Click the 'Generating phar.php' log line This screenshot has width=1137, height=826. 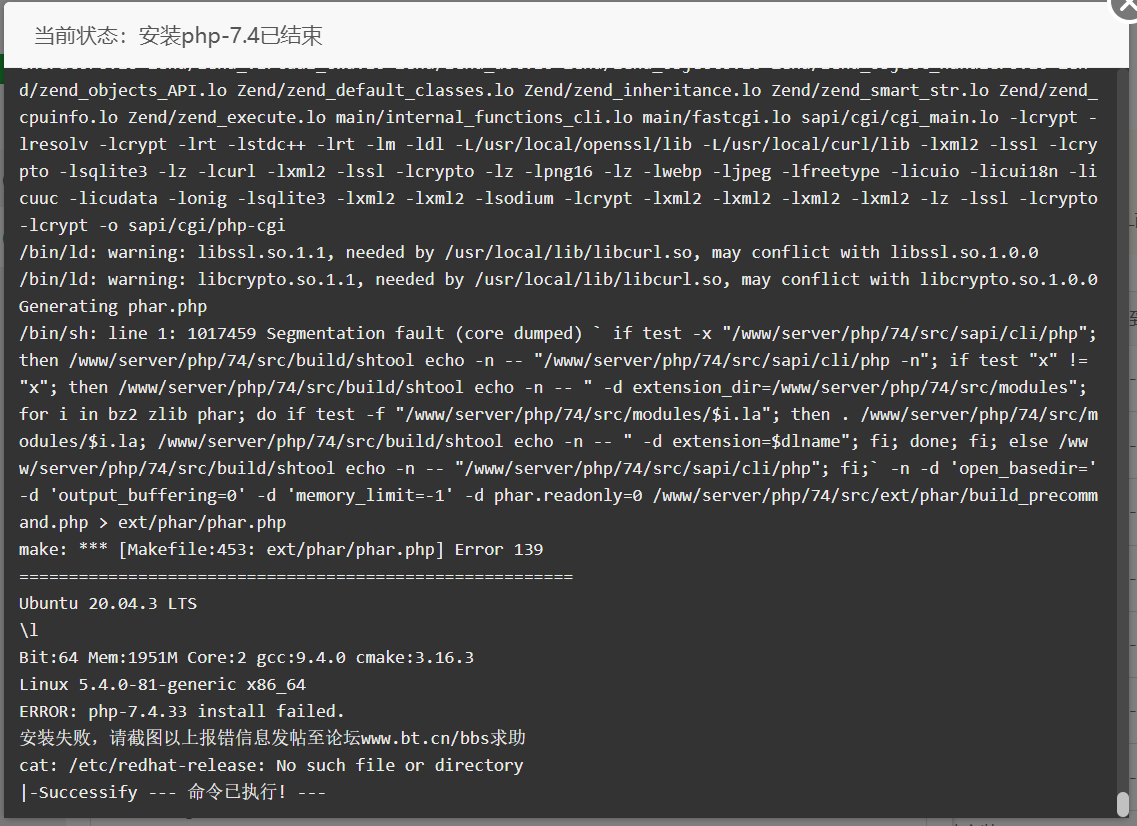(113, 306)
